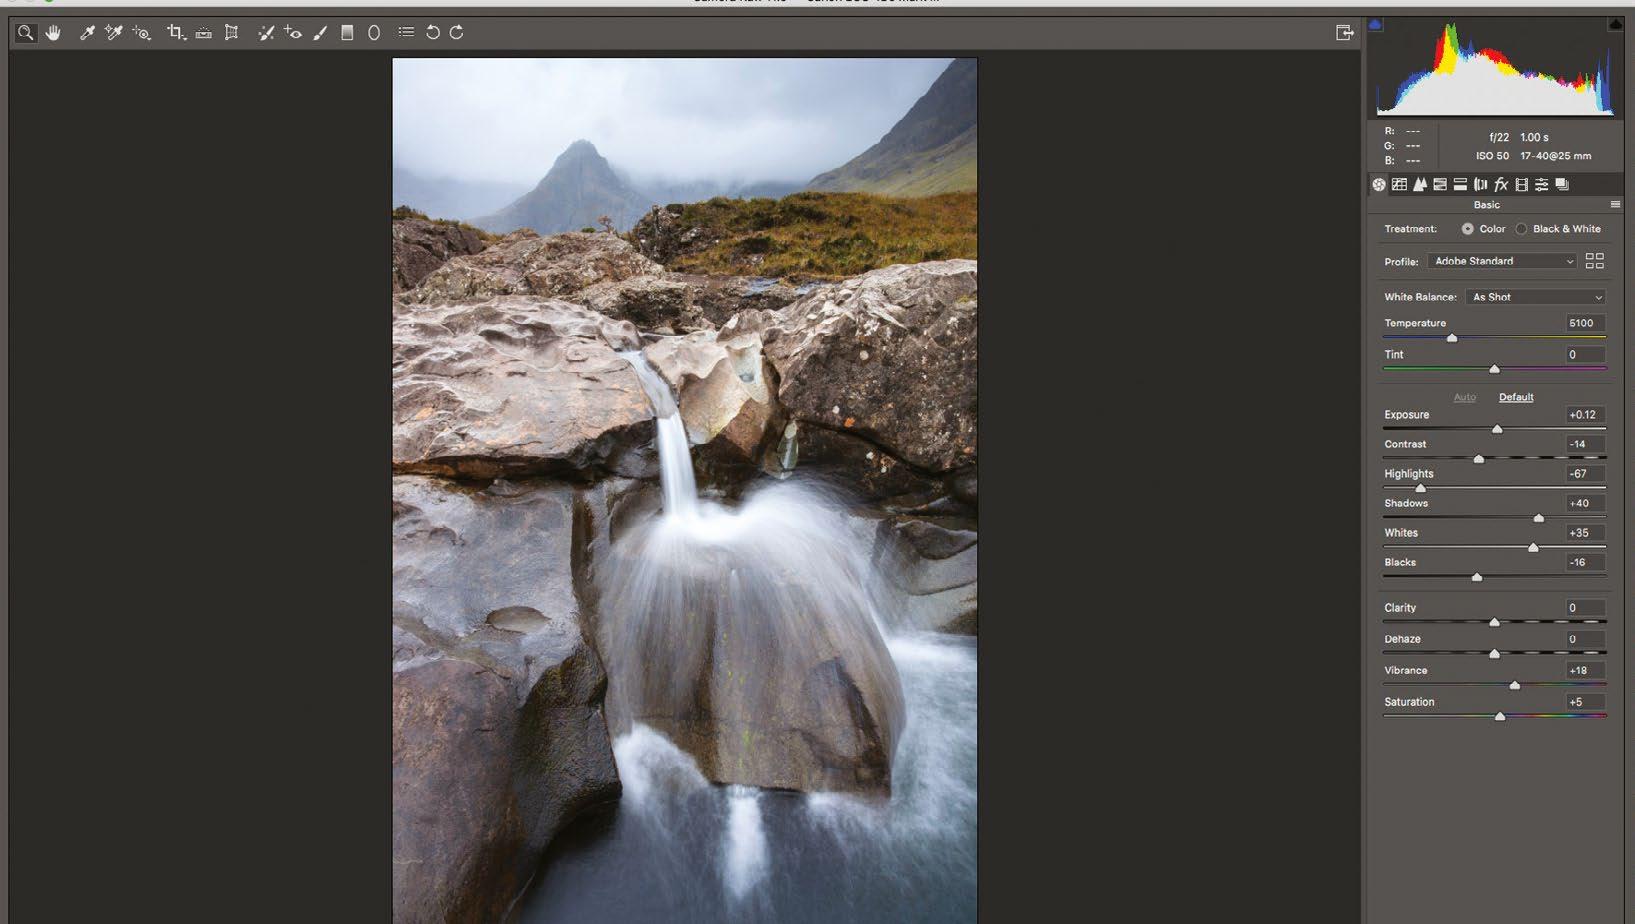Click the Blacks slider handle
This screenshot has height=924, width=1635.
[x=1477, y=577]
